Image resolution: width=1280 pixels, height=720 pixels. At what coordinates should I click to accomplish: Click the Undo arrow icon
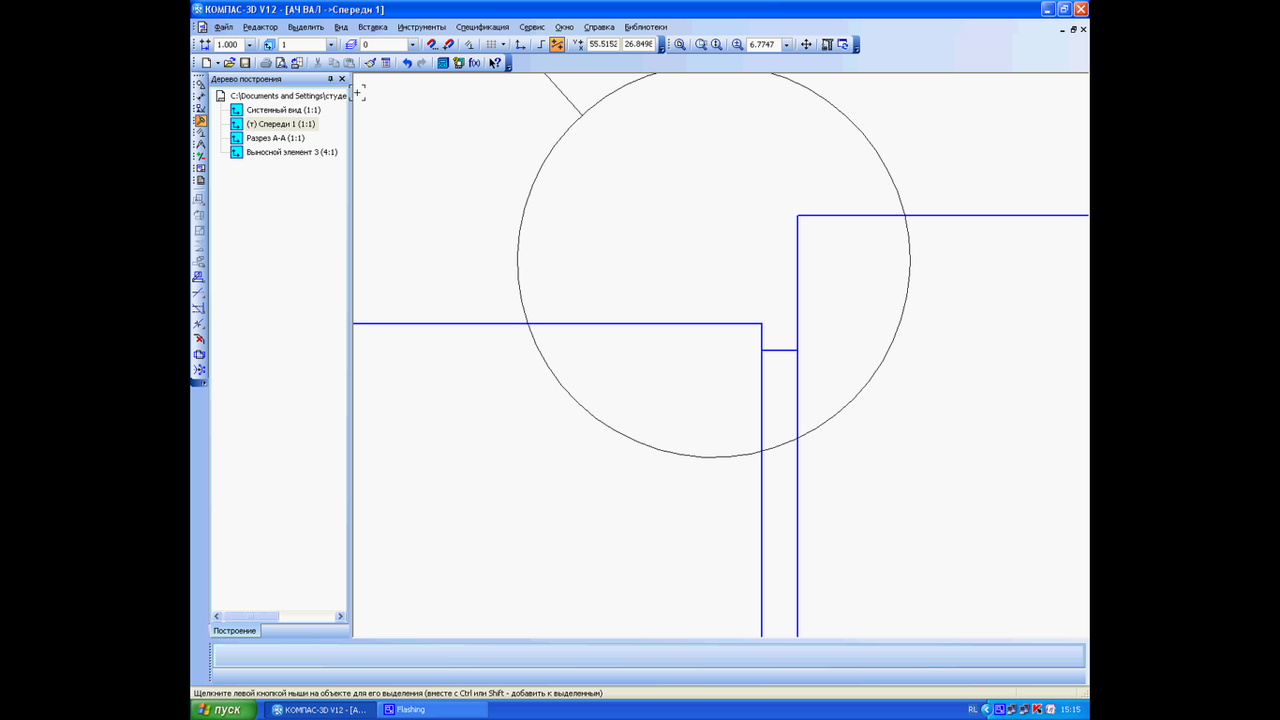click(407, 63)
